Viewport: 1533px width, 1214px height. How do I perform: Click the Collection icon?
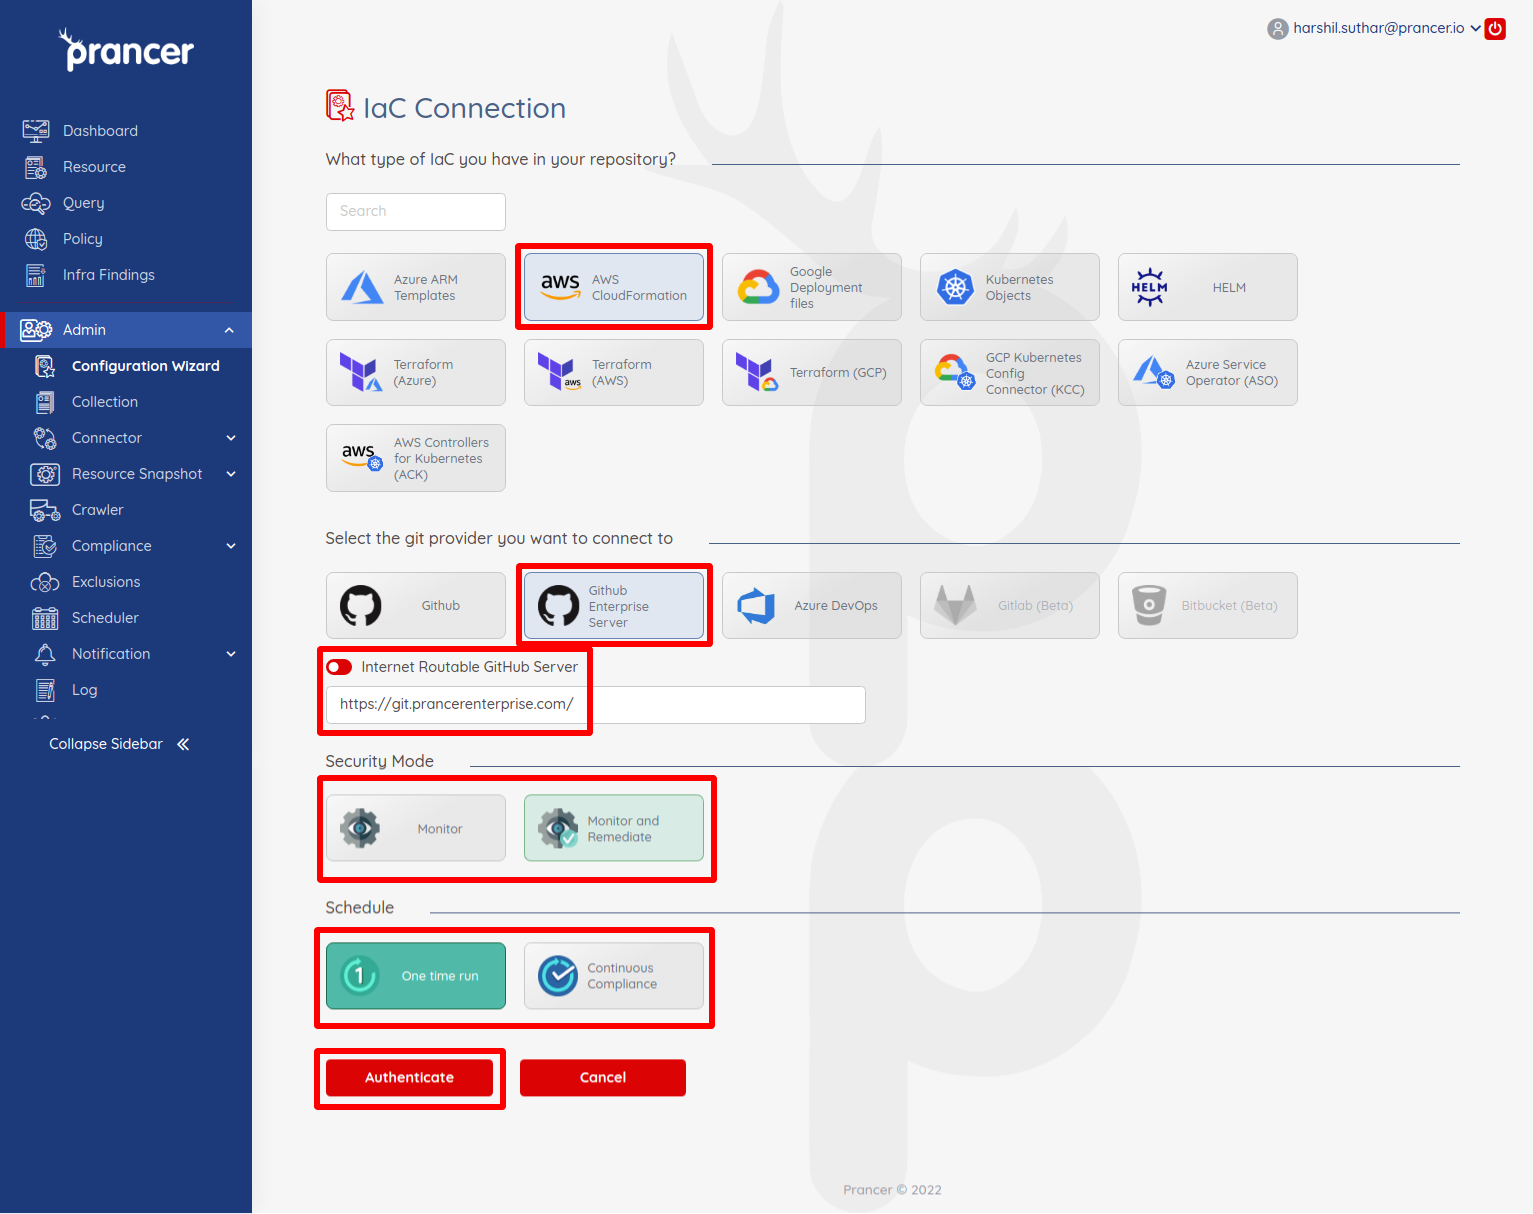45,402
